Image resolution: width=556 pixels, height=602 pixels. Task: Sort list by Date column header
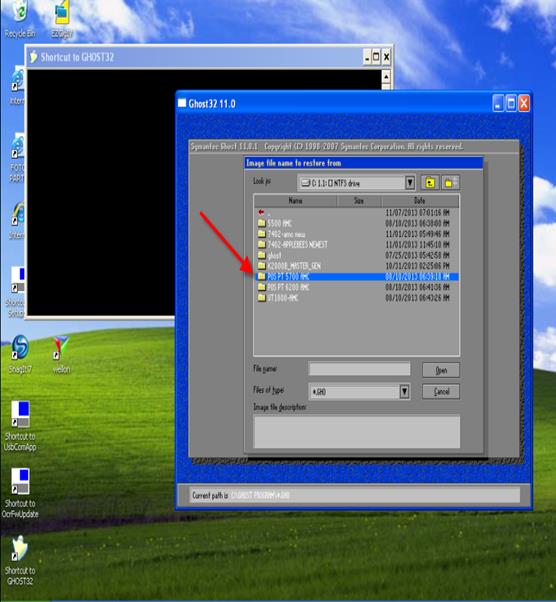click(x=420, y=201)
